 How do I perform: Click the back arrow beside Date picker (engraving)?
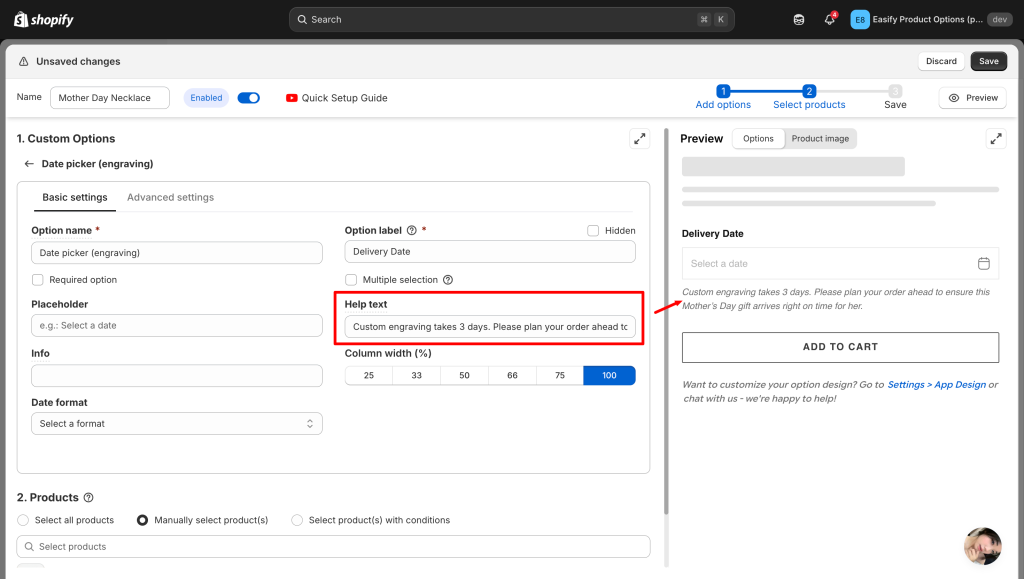[x=29, y=163]
